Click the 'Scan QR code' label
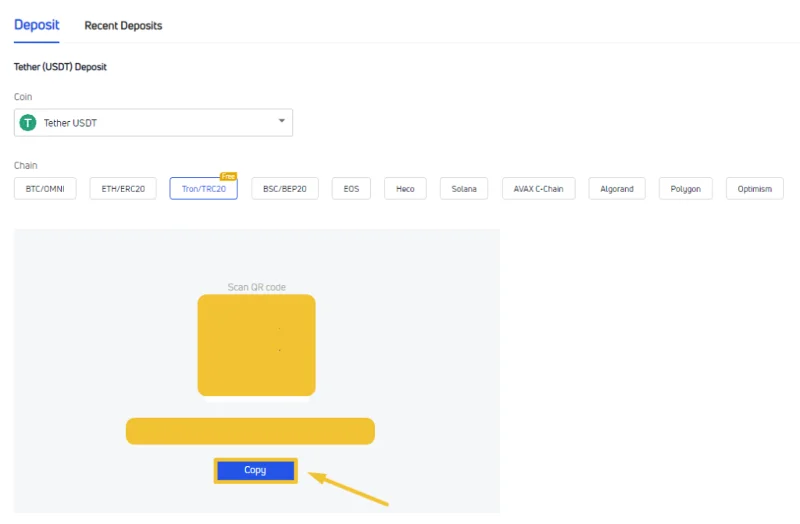 click(x=257, y=287)
